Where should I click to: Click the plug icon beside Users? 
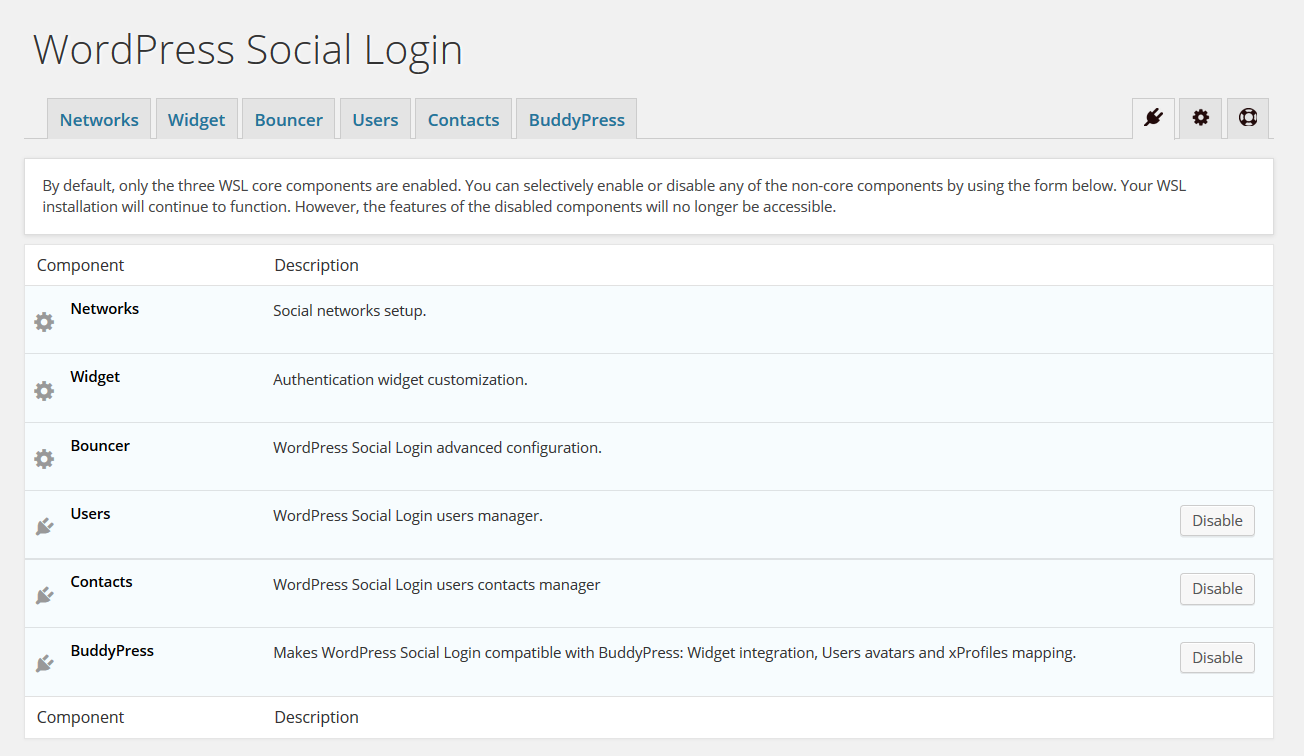point(44,527)
